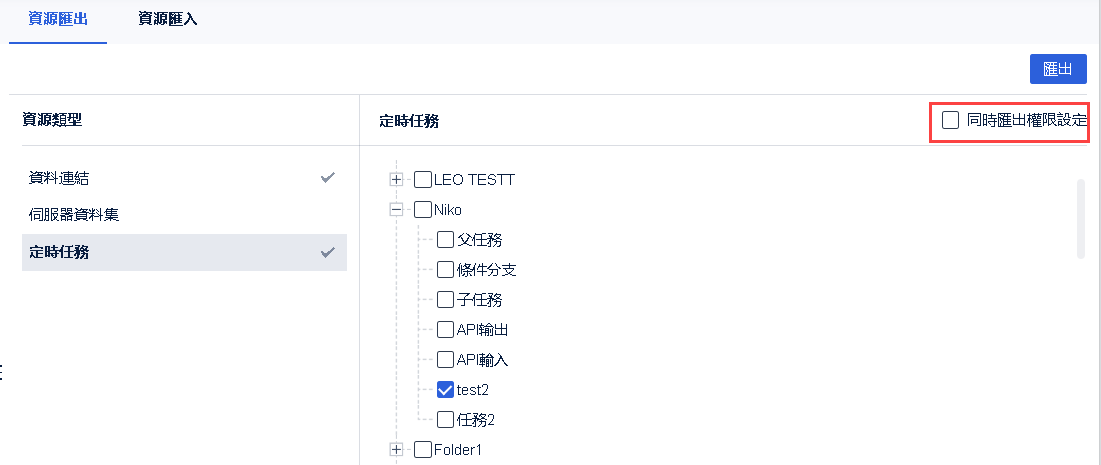
Task: Check the API輸出 task checkbox
Action: [x=446, y=330]
